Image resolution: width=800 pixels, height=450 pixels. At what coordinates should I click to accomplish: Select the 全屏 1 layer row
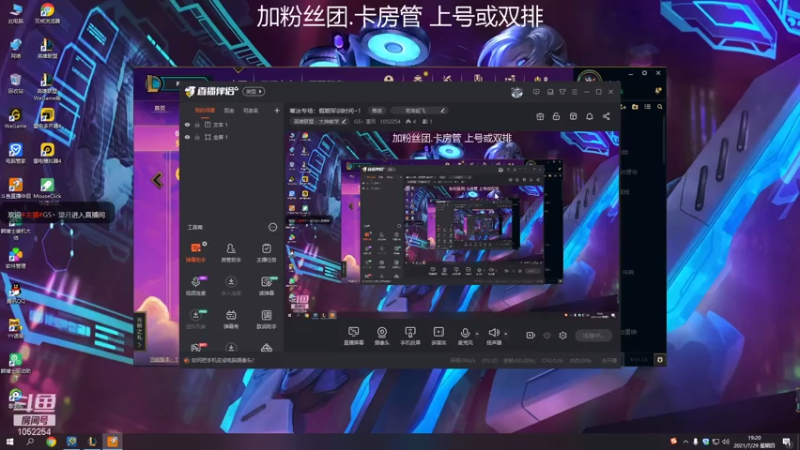[x=232, y=137]
